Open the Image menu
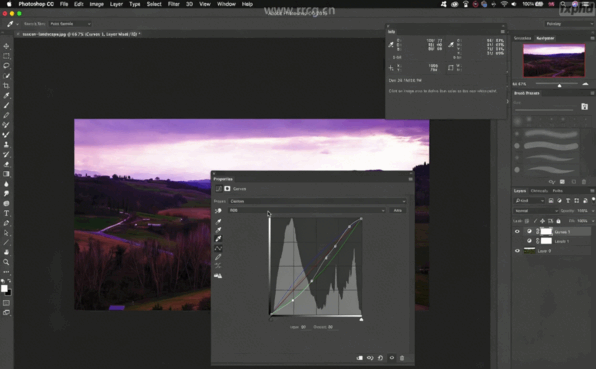 pos(97,4)
